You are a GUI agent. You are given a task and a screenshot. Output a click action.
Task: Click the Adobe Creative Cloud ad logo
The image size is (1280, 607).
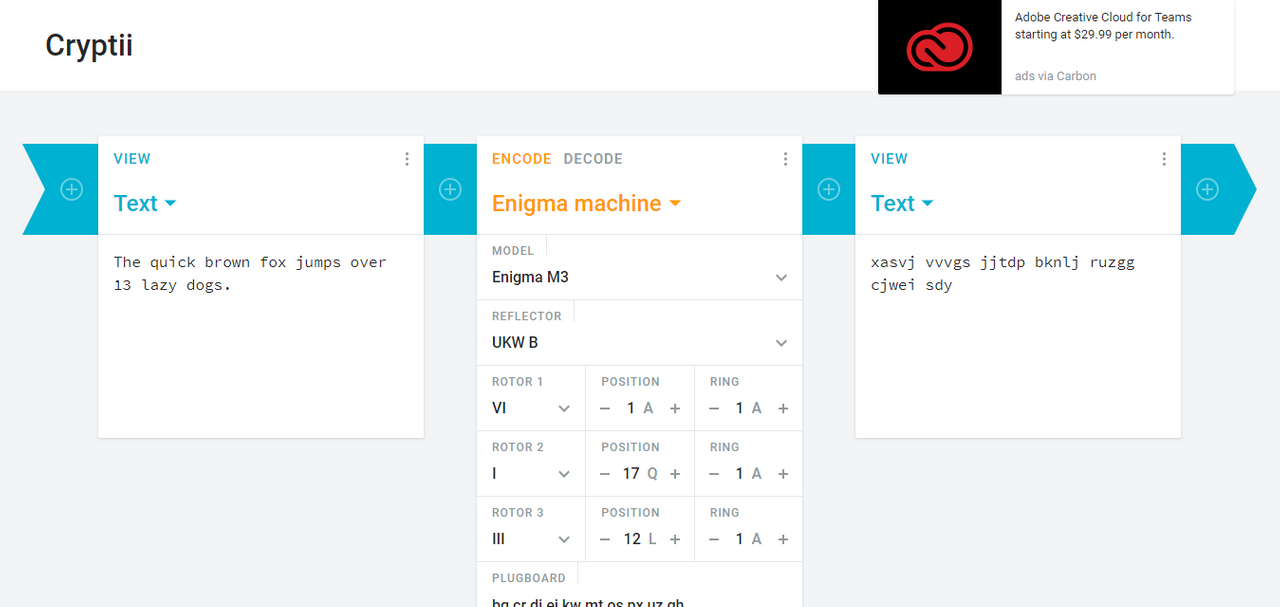(939, 47)
